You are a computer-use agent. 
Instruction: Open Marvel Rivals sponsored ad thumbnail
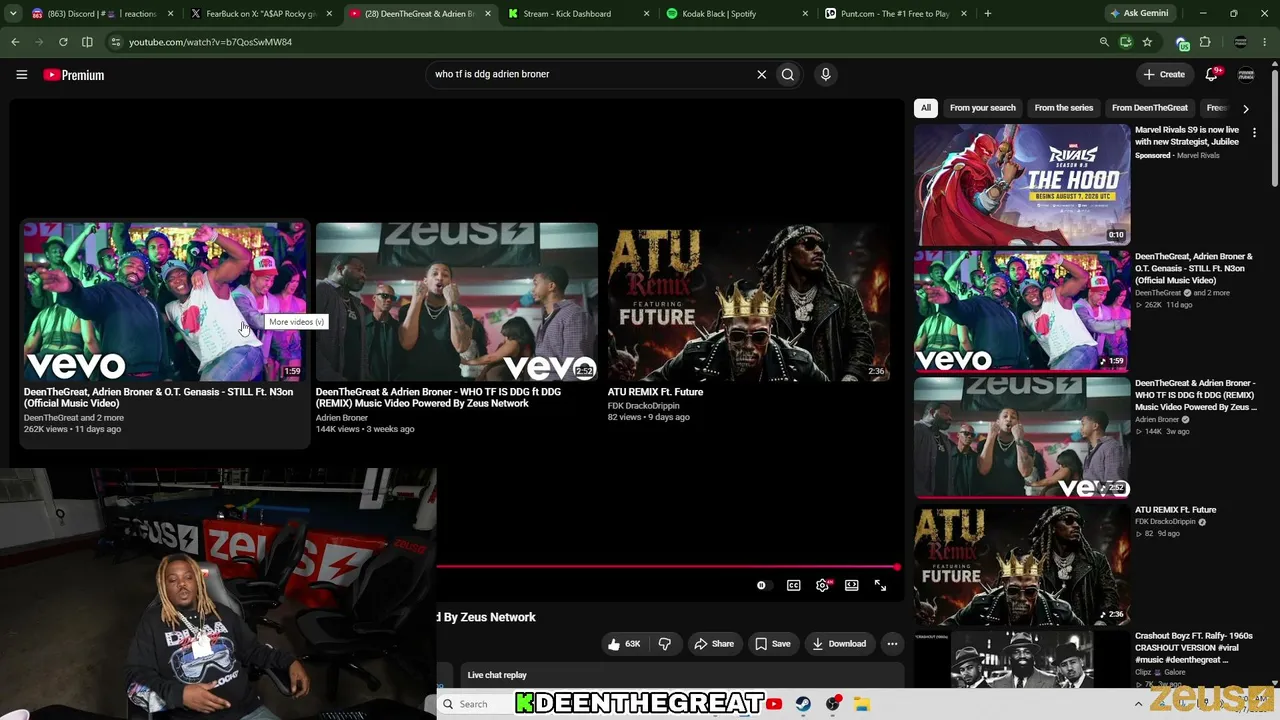pyautogui.click(x=1022, y=184)
